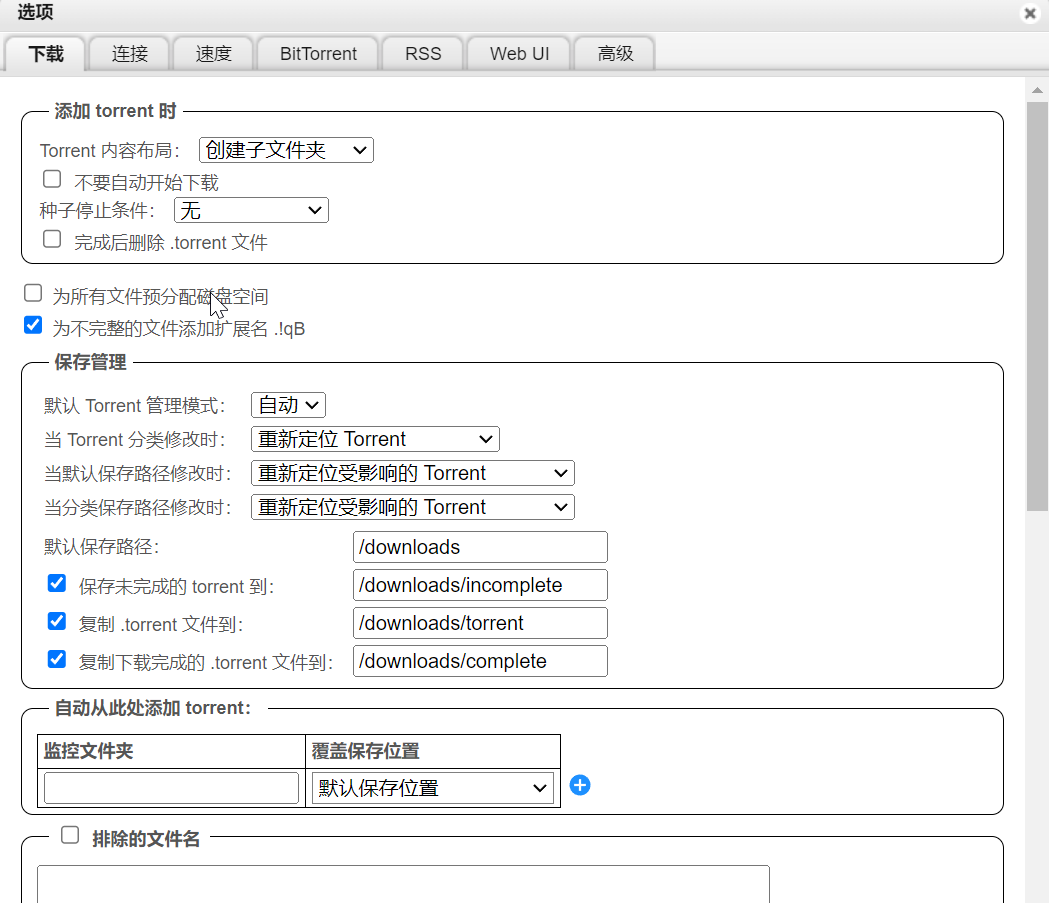Viewport: 1049px width, 903px height.
Task: Switch to the Web UI tab
Action: point(518,53)
